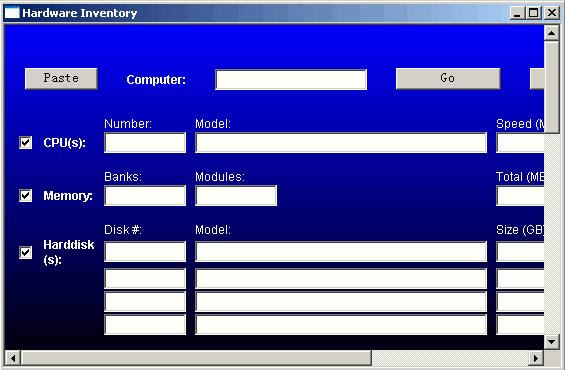
Task: Click the Hardware Inventory title bar icon
Action: tap(12, 13)
